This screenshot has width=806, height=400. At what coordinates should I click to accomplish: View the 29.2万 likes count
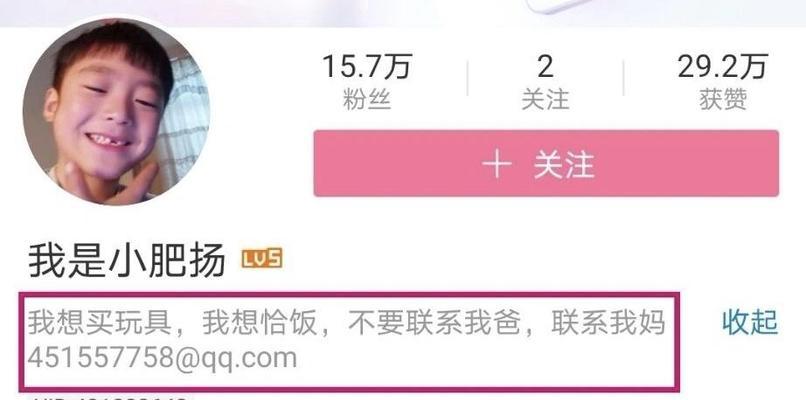[722, 67]
